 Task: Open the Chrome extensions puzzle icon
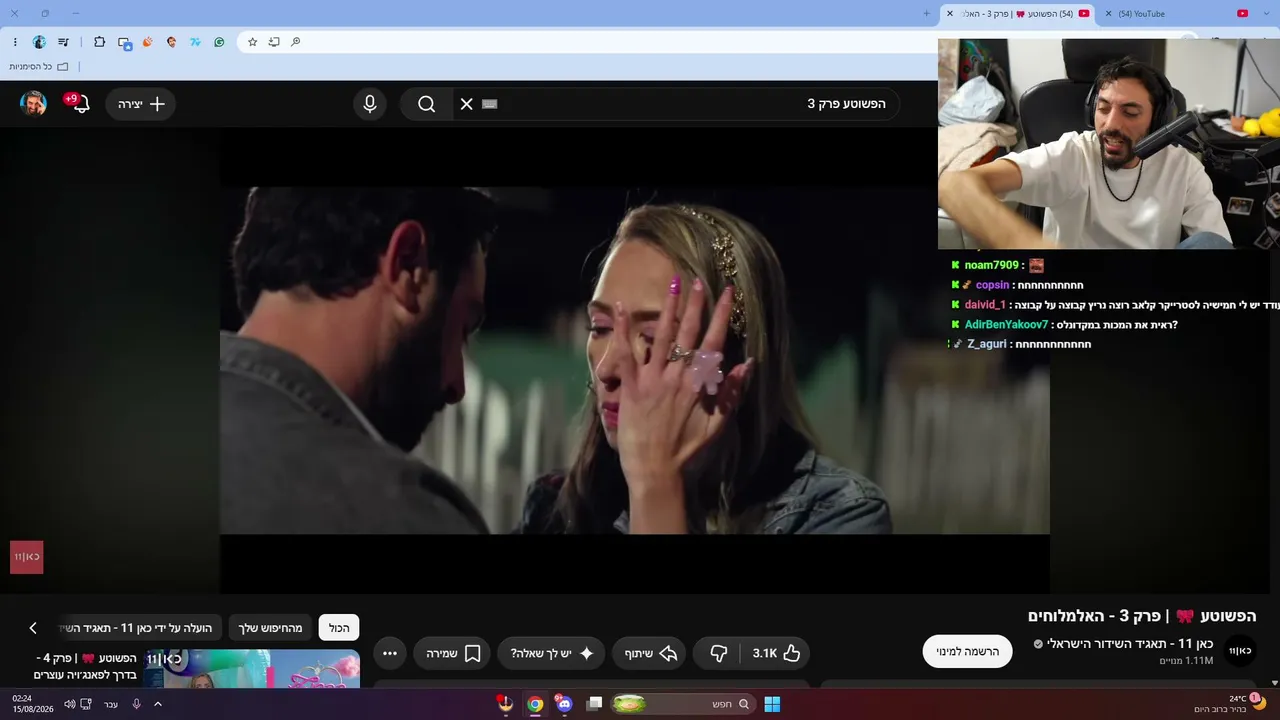click(99, 42)
